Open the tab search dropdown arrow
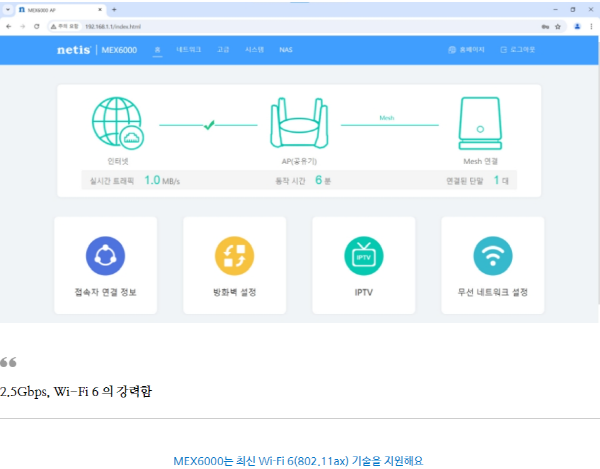600x469 pixels. coord(8,10)
